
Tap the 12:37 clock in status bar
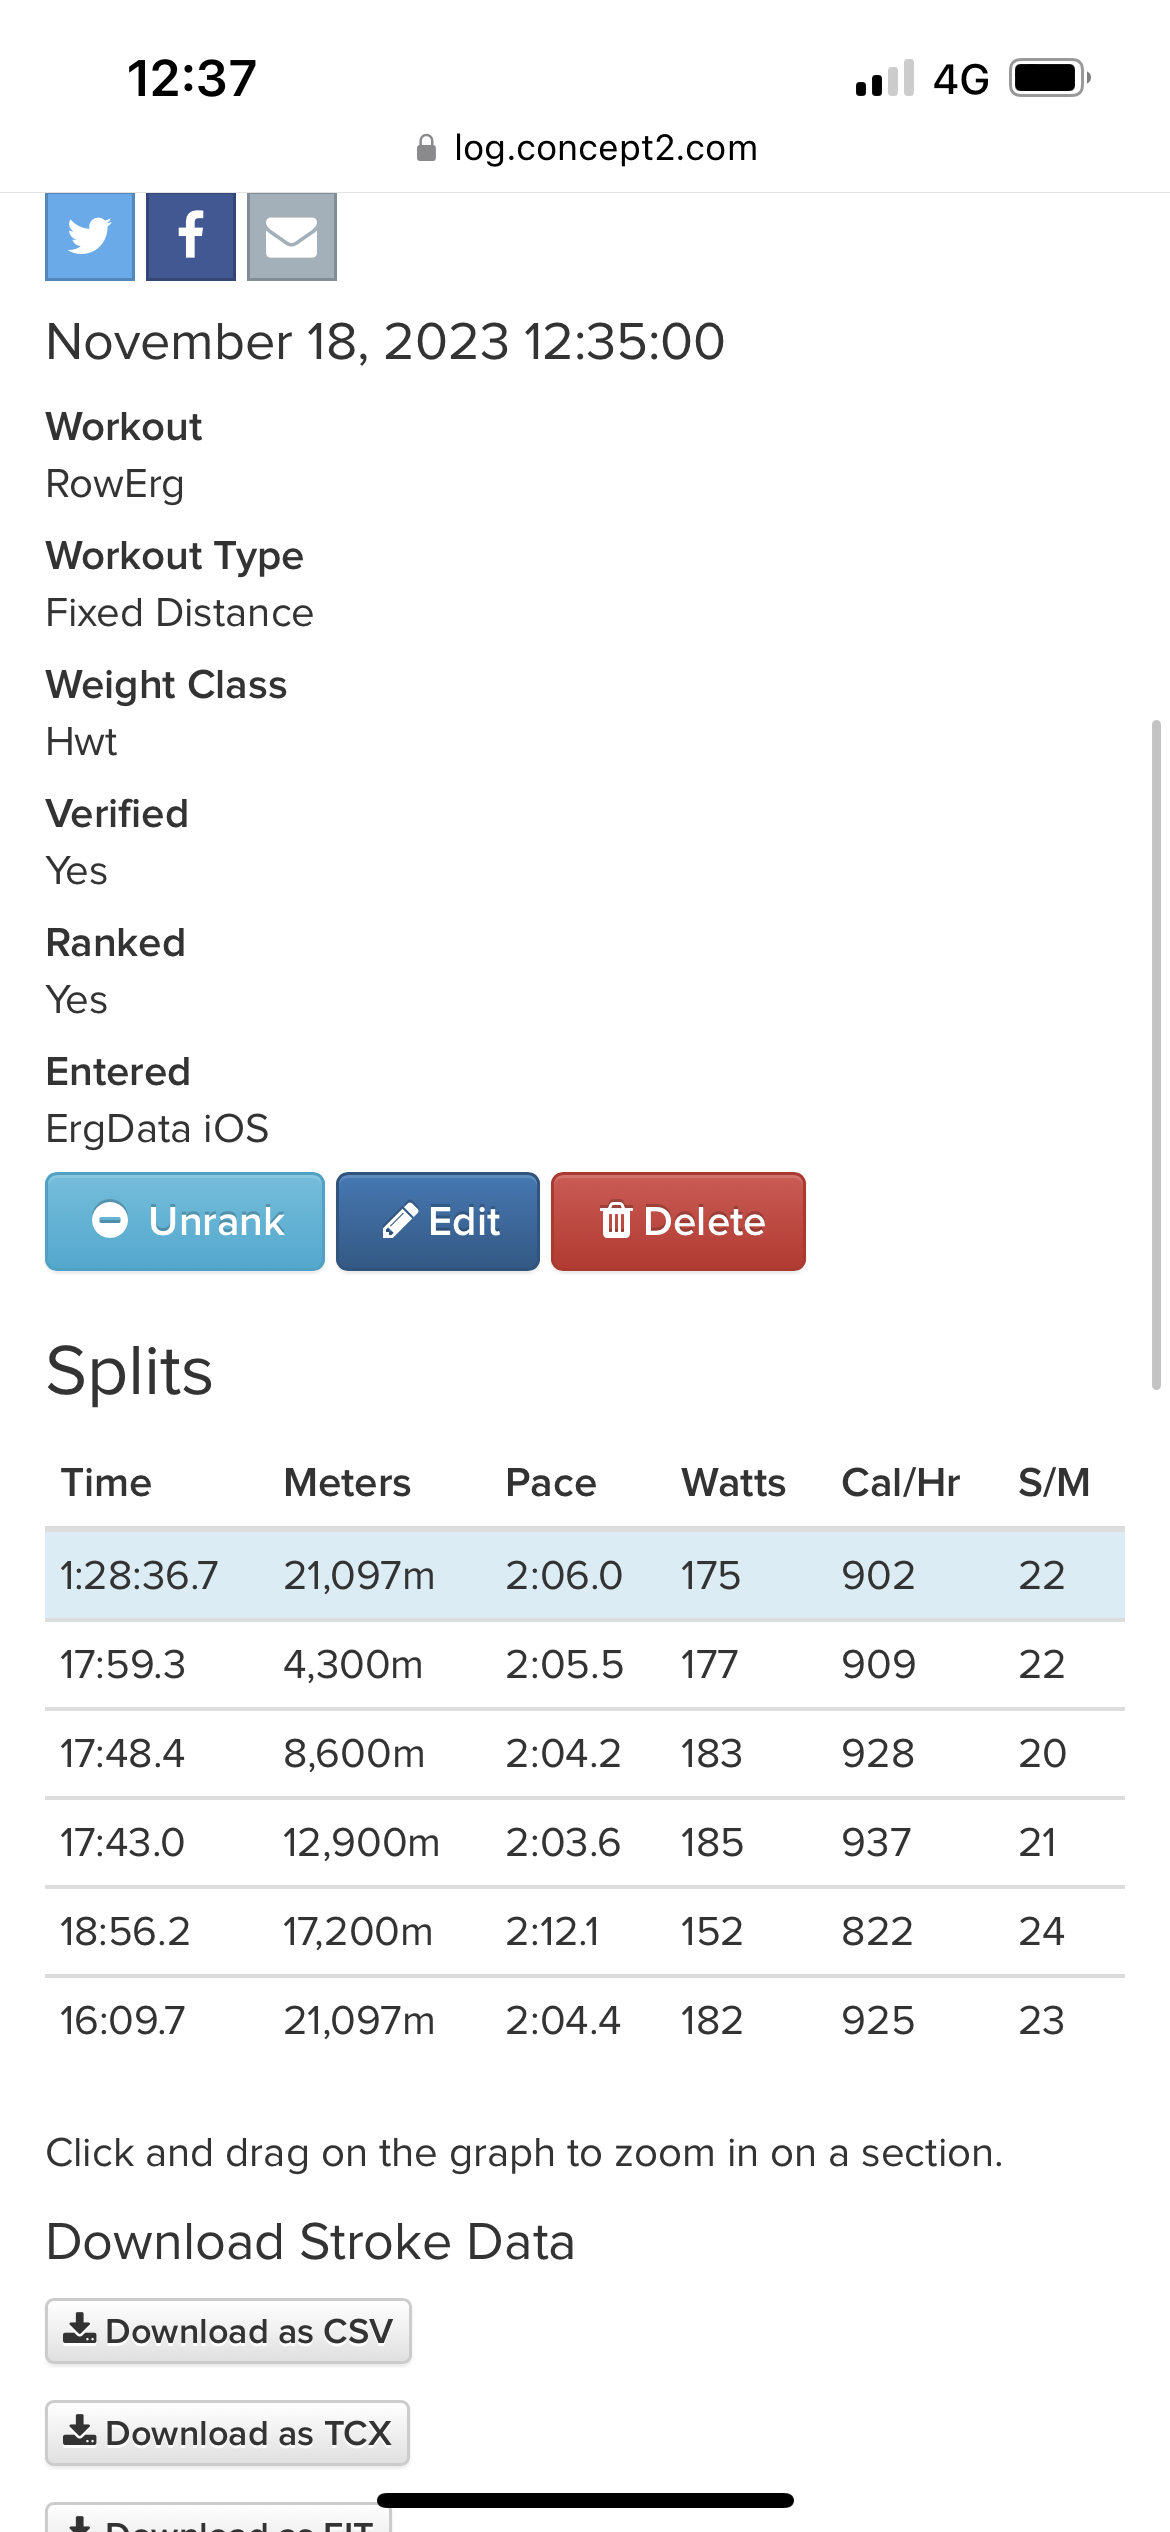coord(192,78)
